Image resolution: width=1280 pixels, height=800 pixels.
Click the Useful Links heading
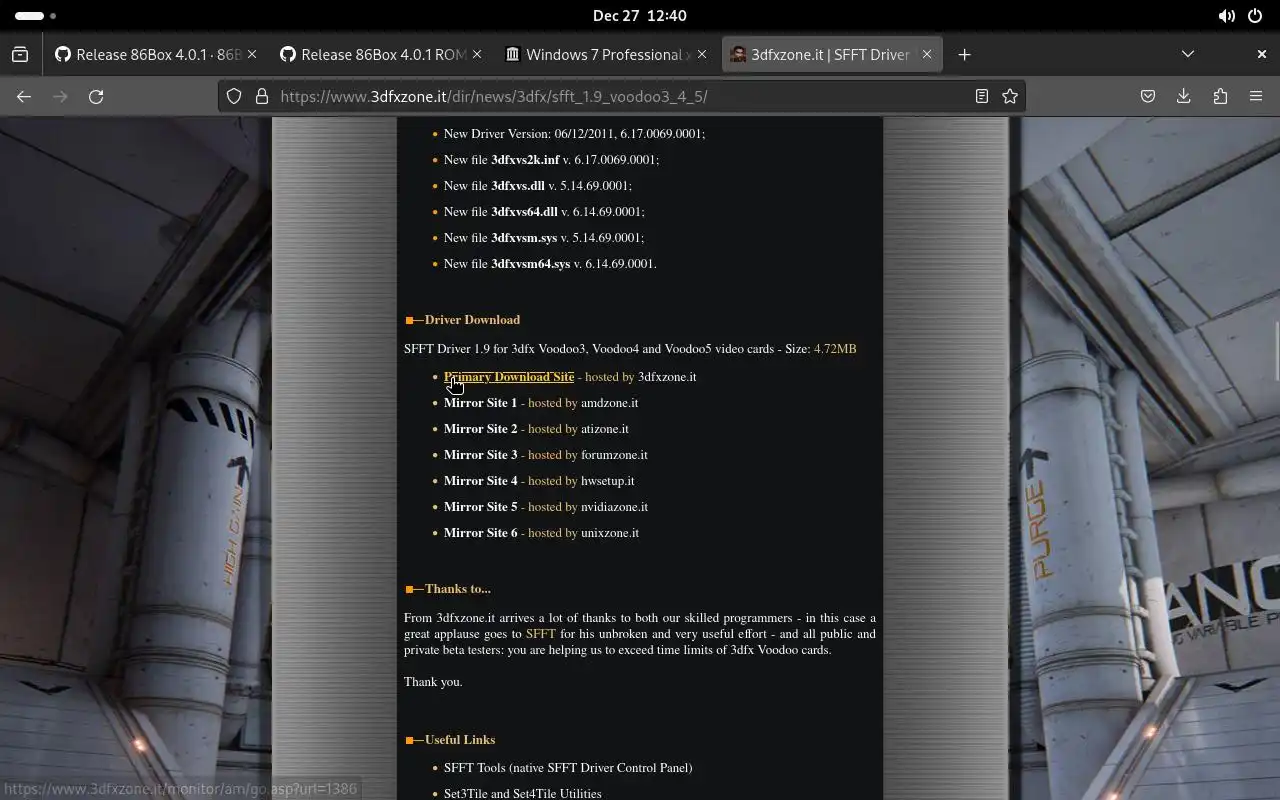460,740
